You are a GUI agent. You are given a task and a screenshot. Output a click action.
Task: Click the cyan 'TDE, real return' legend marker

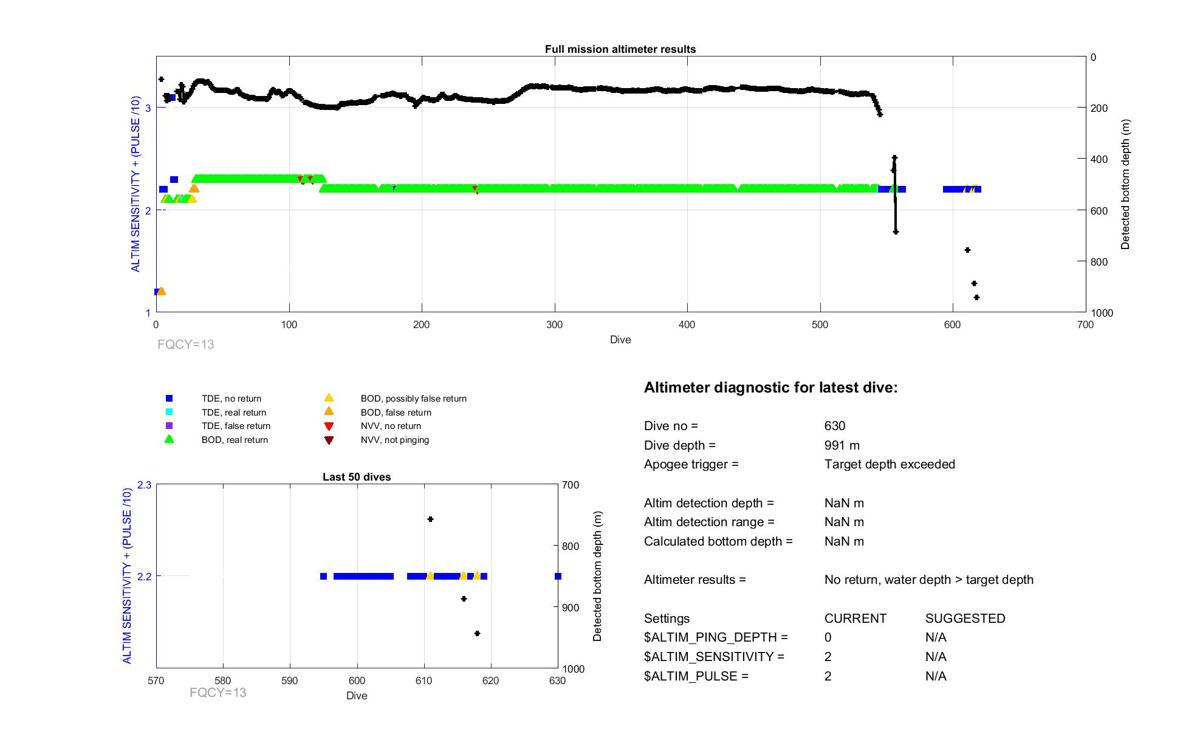pos(169,412)
